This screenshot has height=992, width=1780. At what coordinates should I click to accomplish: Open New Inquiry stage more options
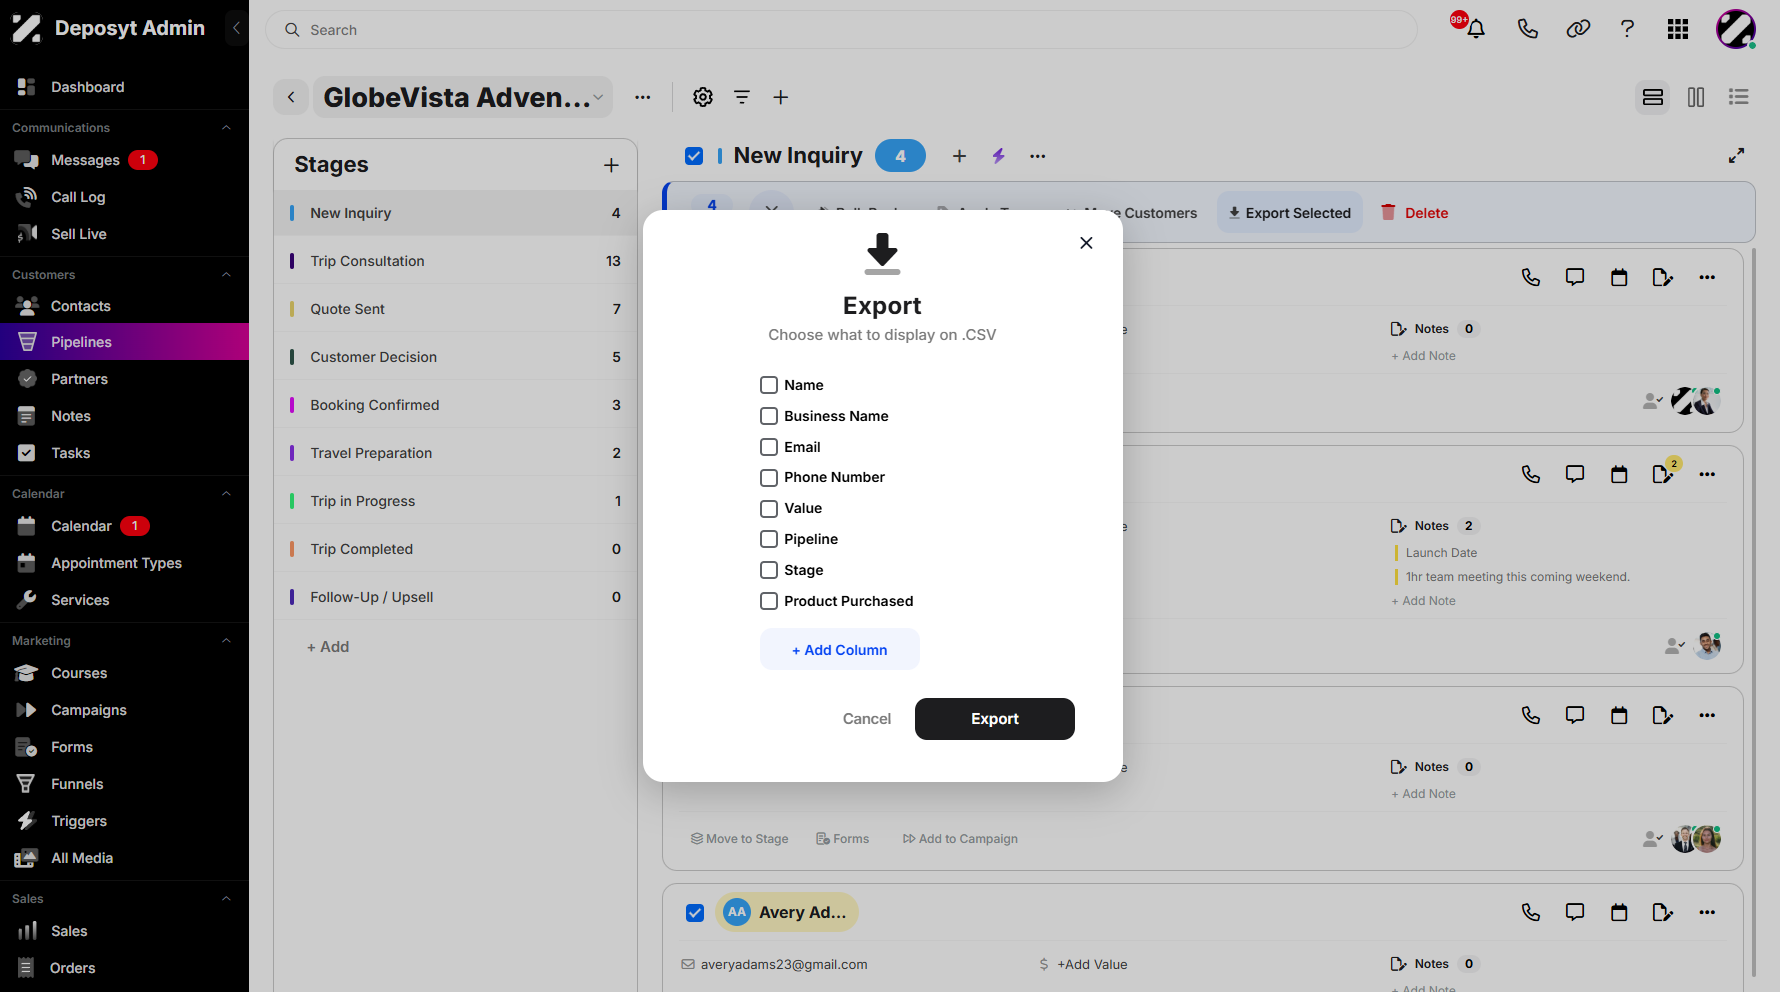(x=1038, y=156)
